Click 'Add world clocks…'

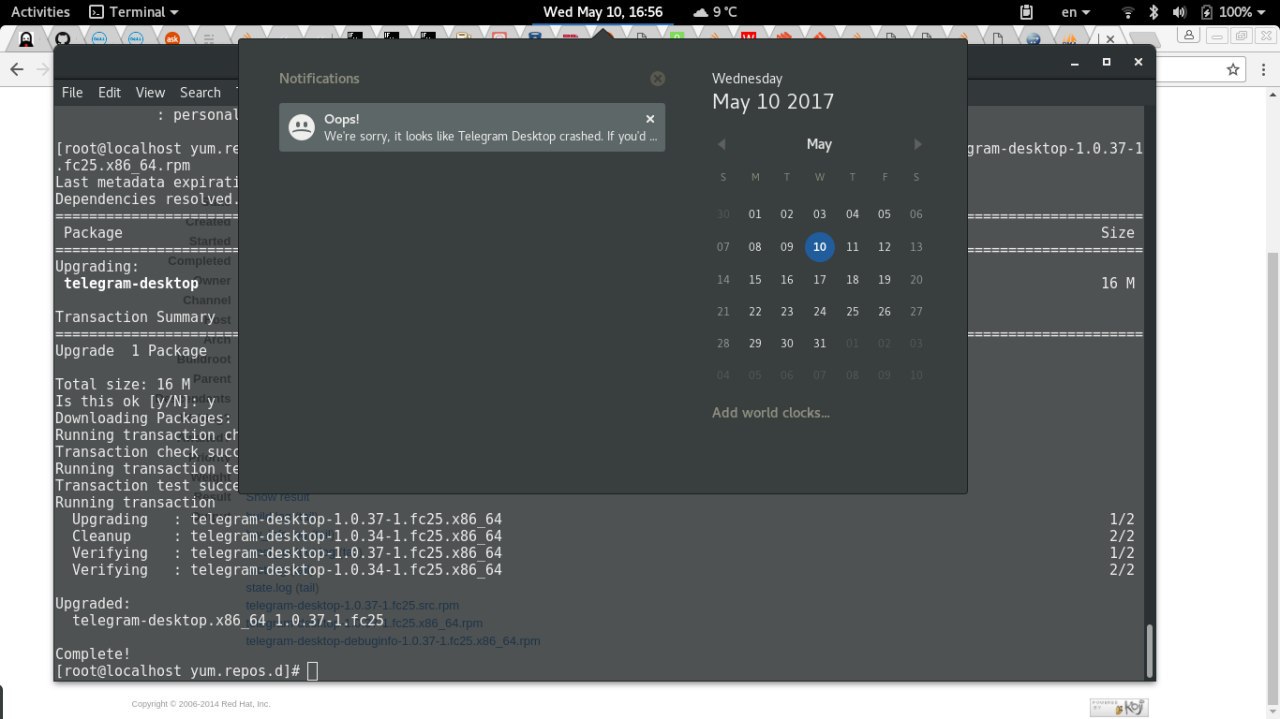771,412
